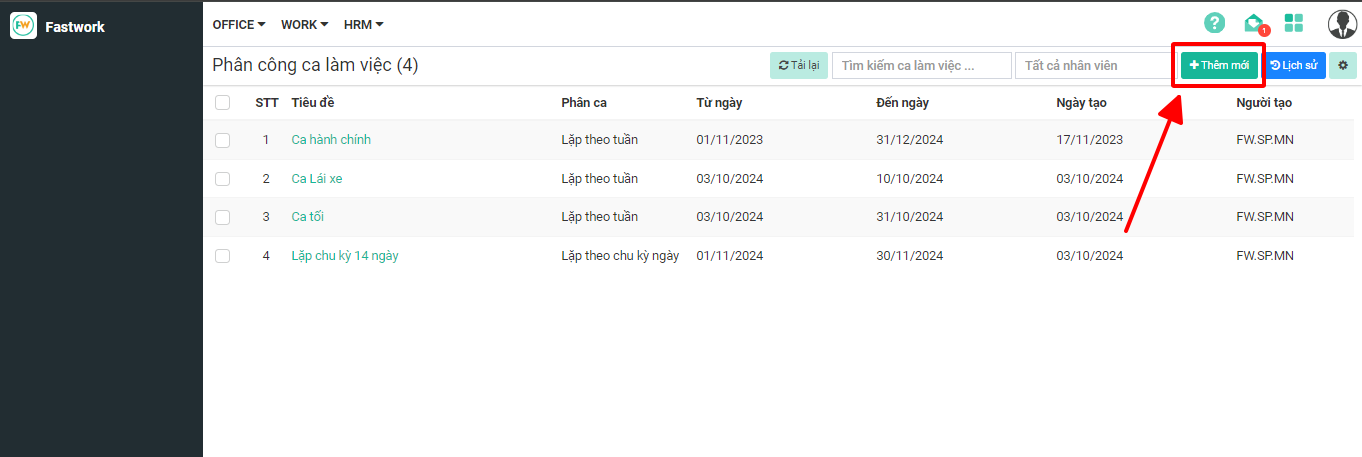Select the Ca Lái xe row checkbox

[222, 179]
